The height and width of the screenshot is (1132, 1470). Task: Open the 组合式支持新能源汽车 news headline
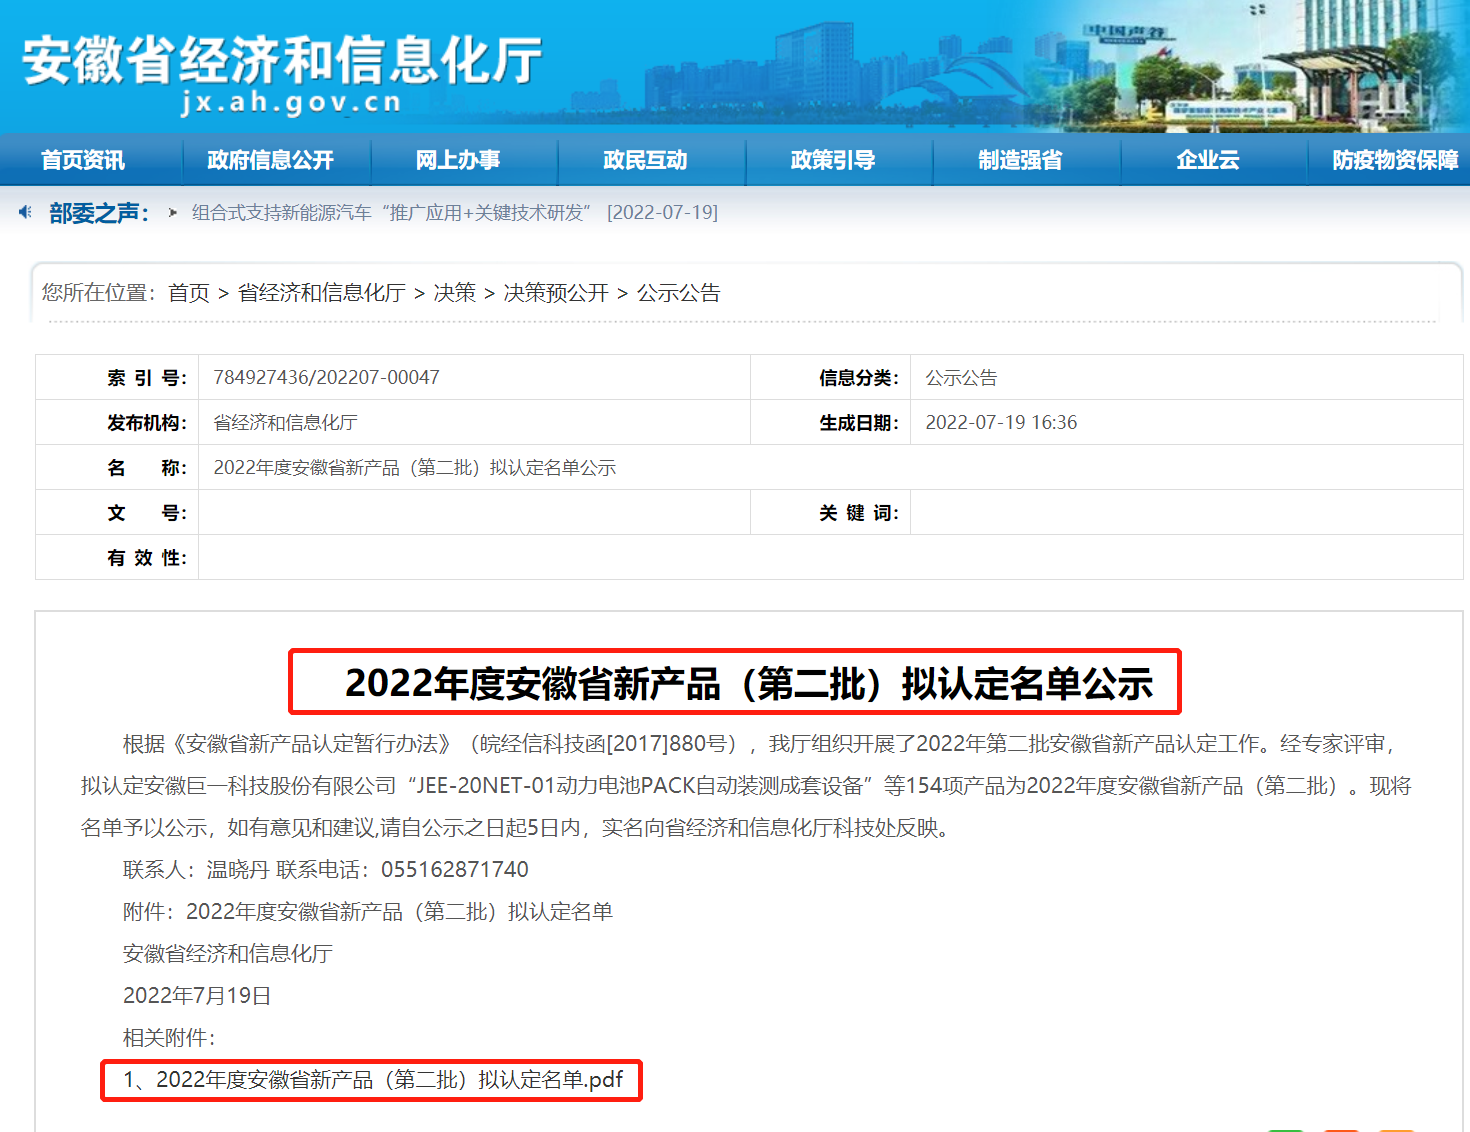point(391,213)
